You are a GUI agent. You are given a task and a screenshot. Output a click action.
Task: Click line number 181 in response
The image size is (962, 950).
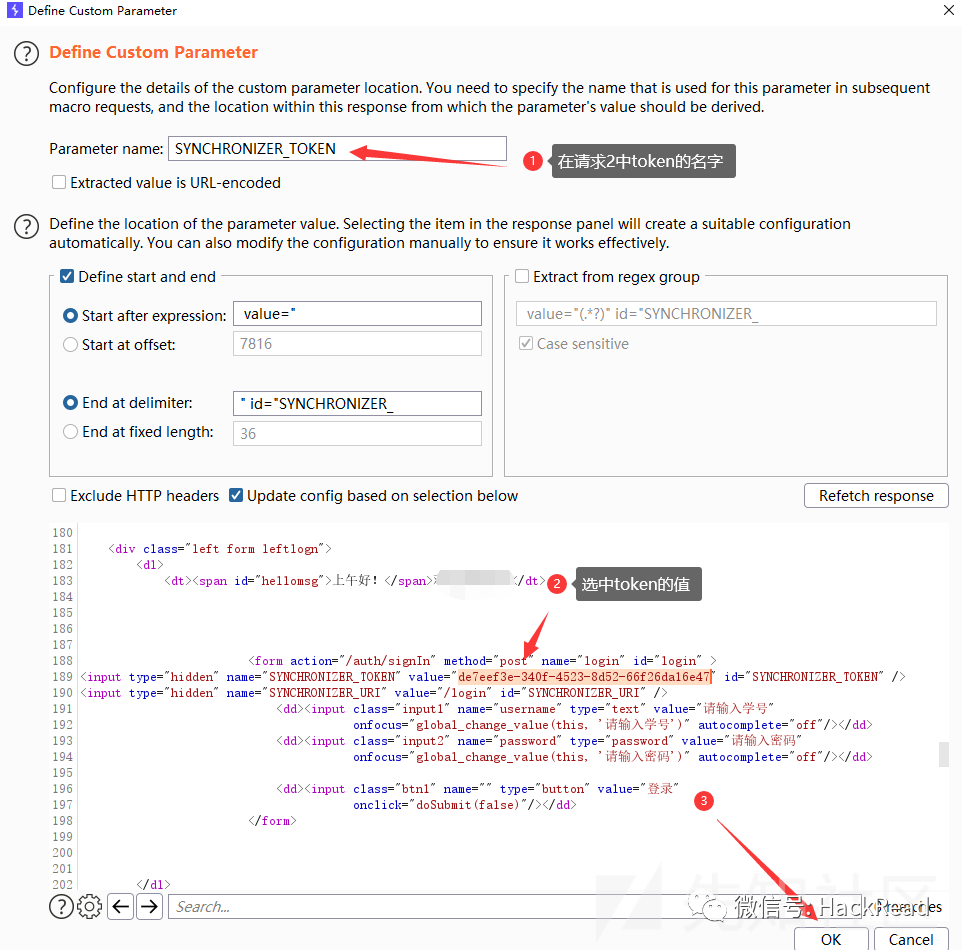tap(63, 549)
